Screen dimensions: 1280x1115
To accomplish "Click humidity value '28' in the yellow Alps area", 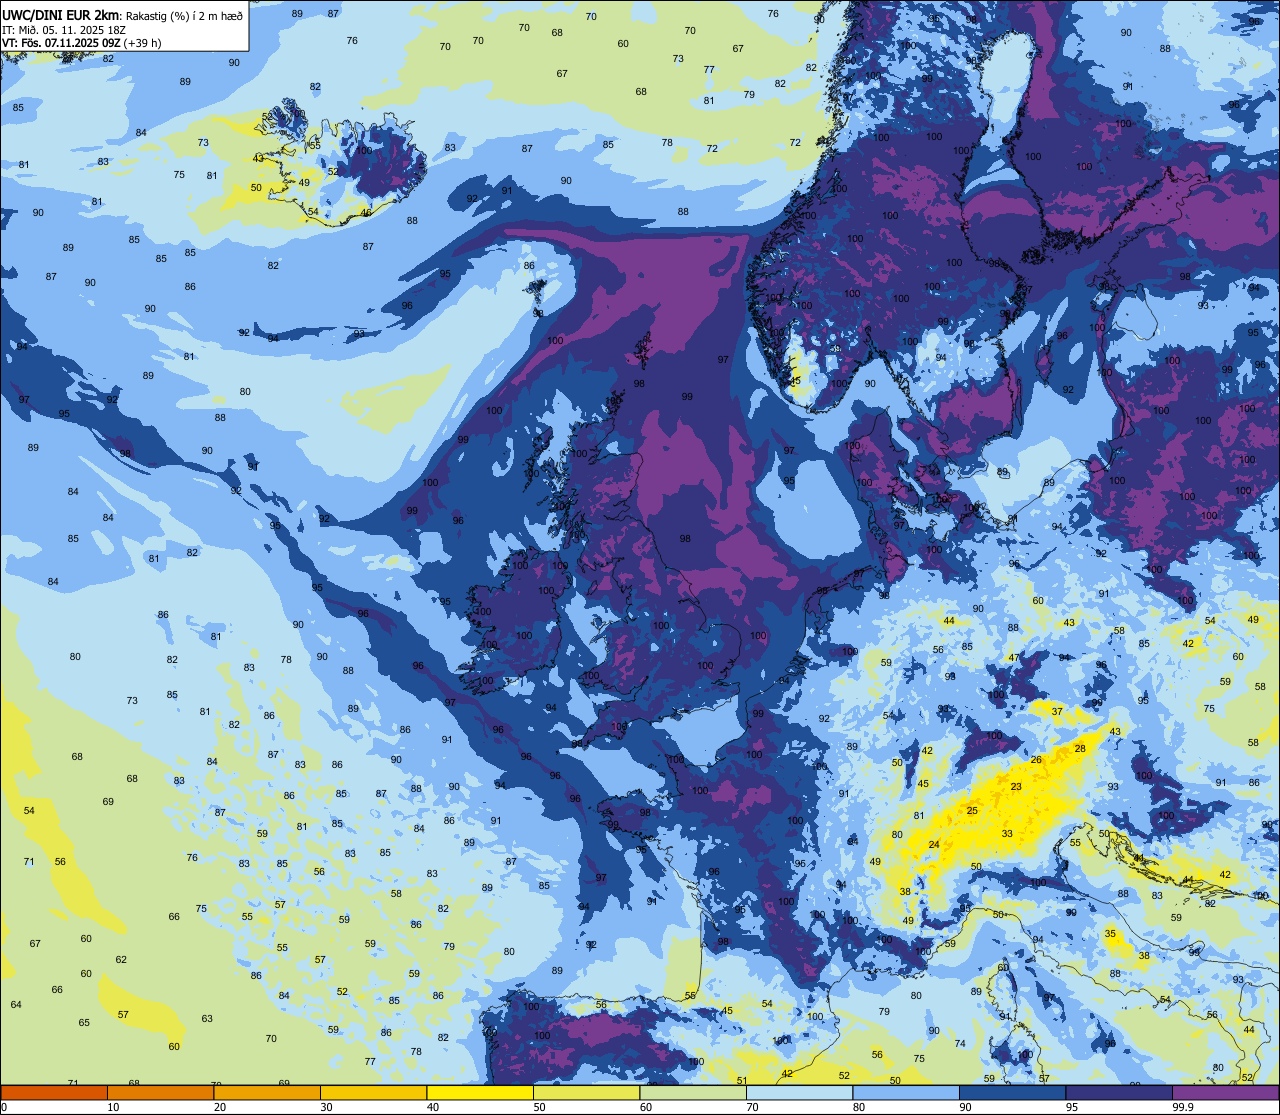I will (x=1079, y=749).
